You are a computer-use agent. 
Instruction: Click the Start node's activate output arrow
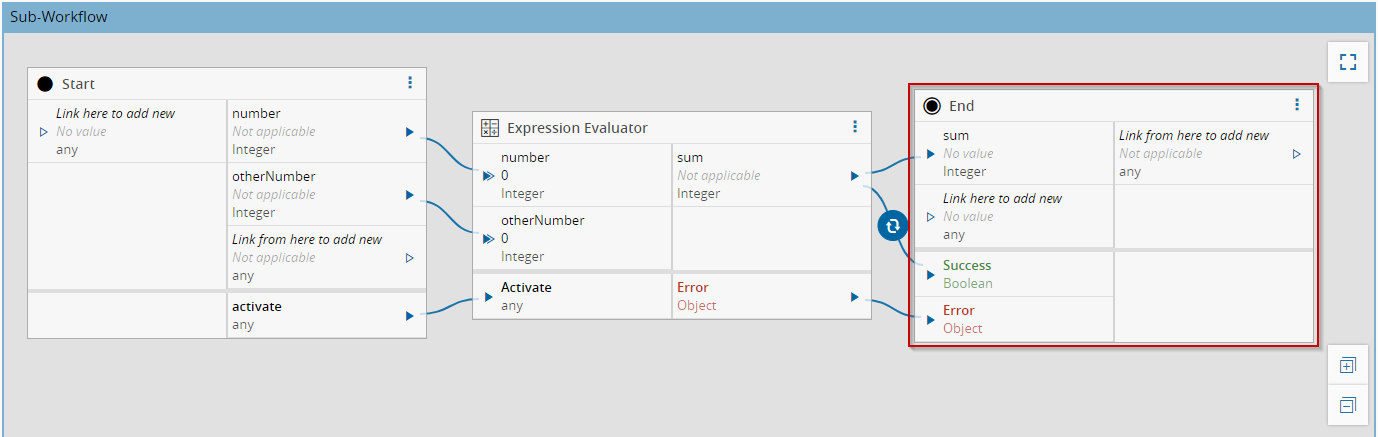[410, 316]
